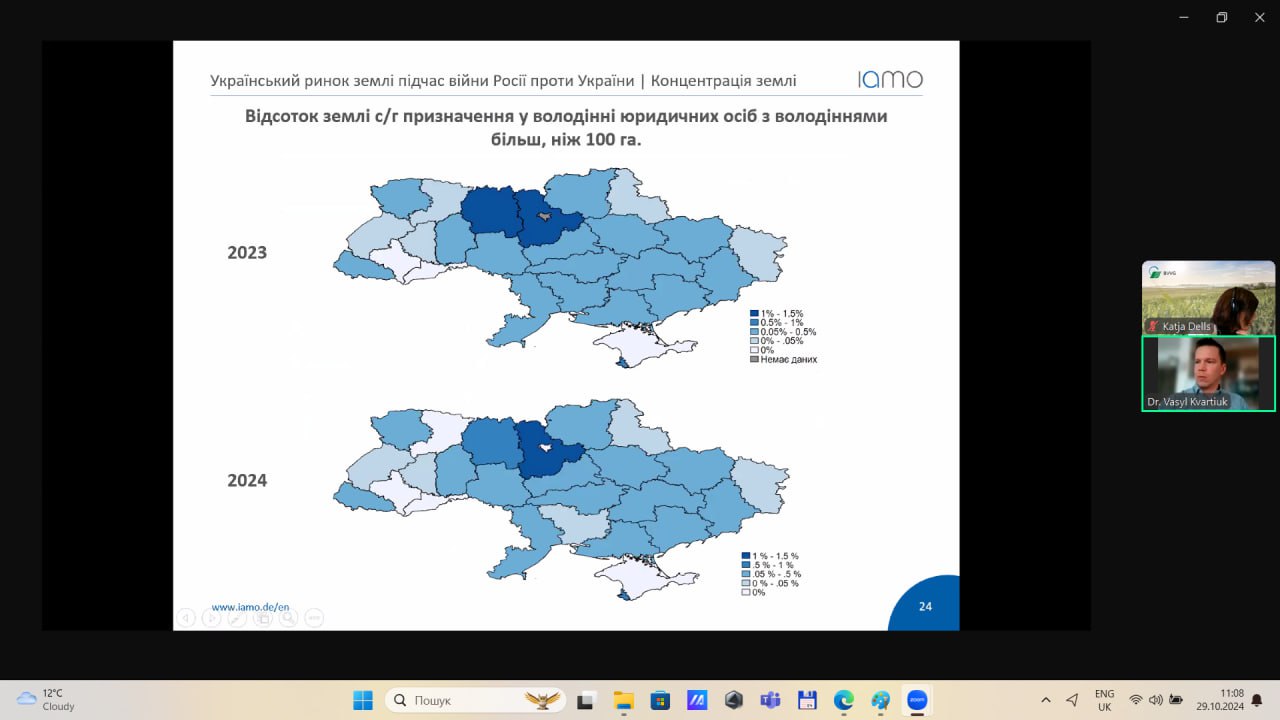Expand the hidden system tray icons chevron
Screen dimensions: 1280x720
pos(1046,700)
